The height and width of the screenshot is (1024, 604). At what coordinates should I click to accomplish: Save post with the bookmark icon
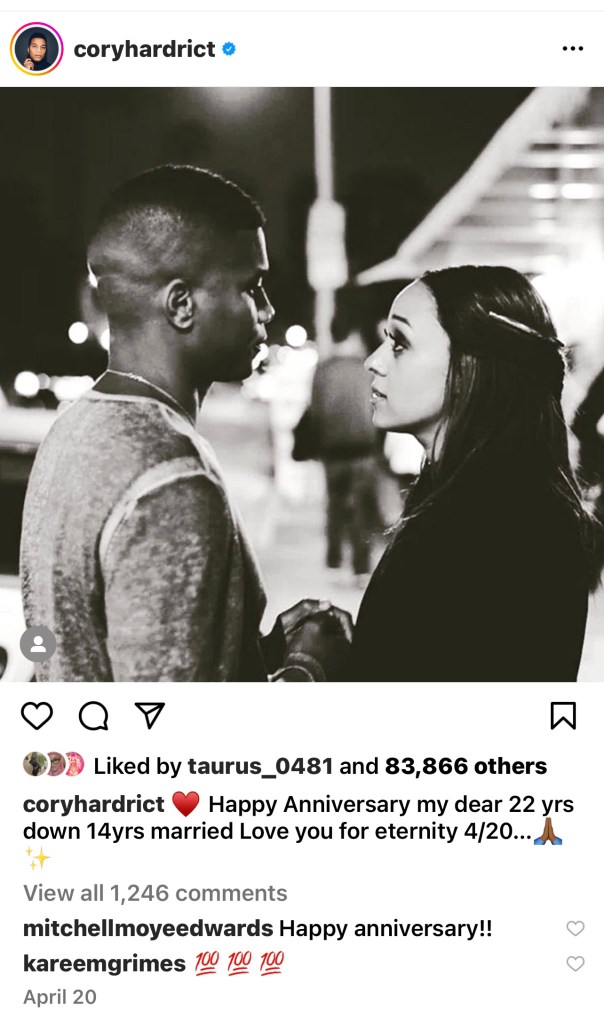[x=563, y=716]
